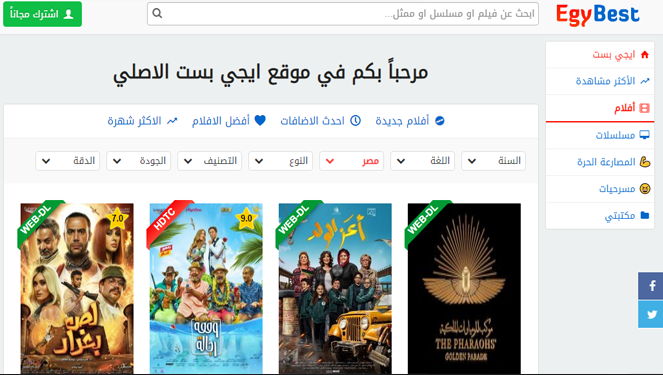Open احدث الاضافات latest additions tab
Screen dimensions: 663x375
321,121
